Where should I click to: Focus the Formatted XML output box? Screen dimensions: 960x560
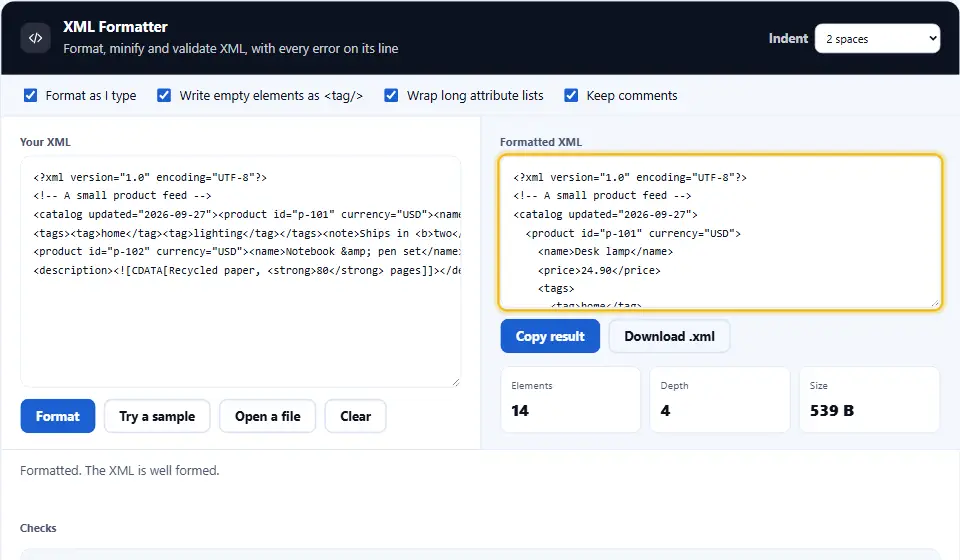(720, 232)
